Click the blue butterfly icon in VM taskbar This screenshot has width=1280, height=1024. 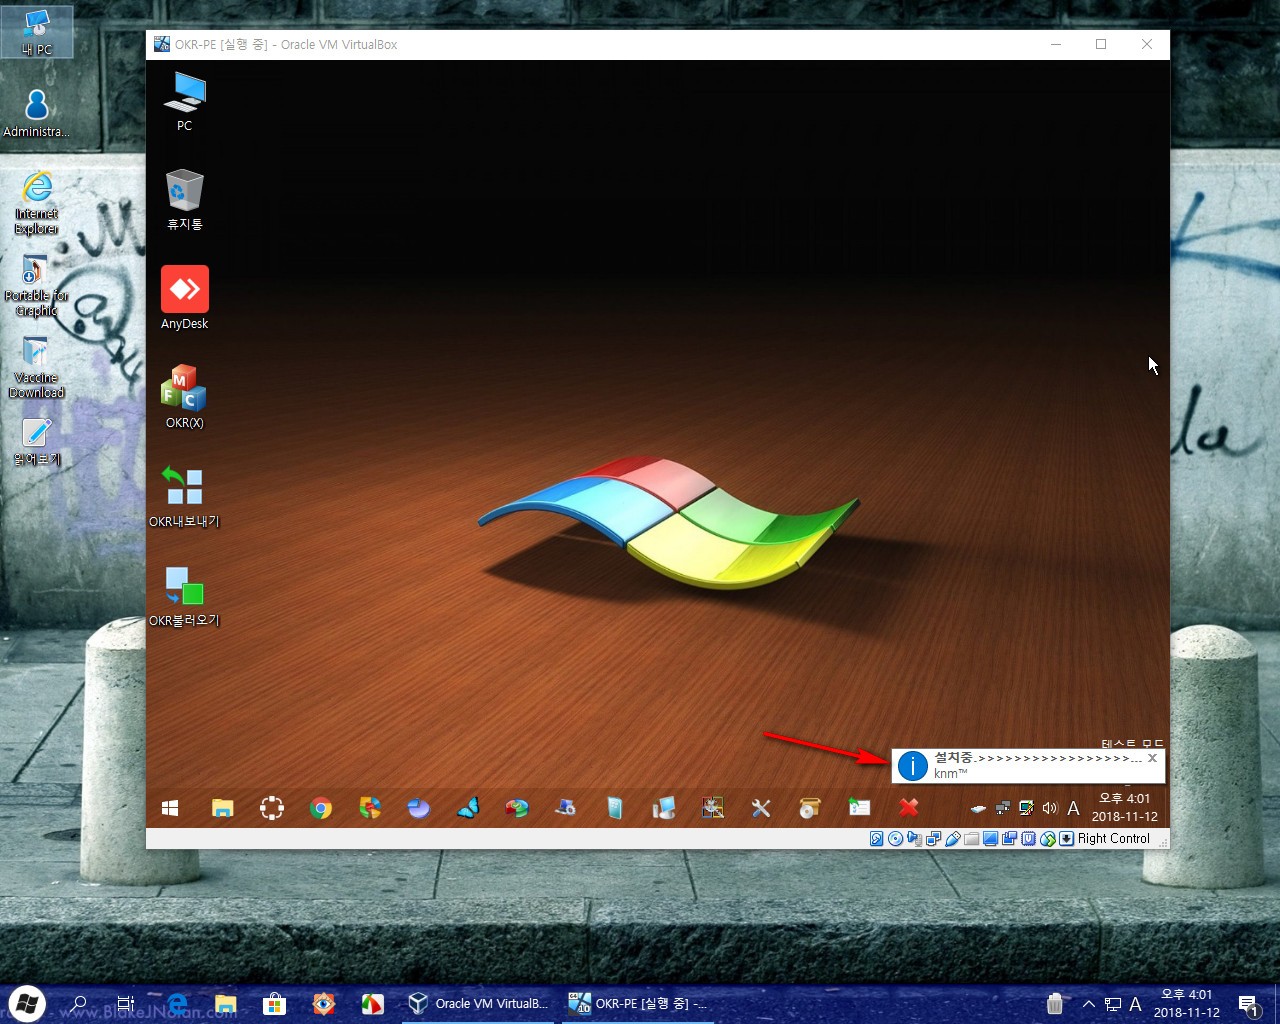click(468, 808)
